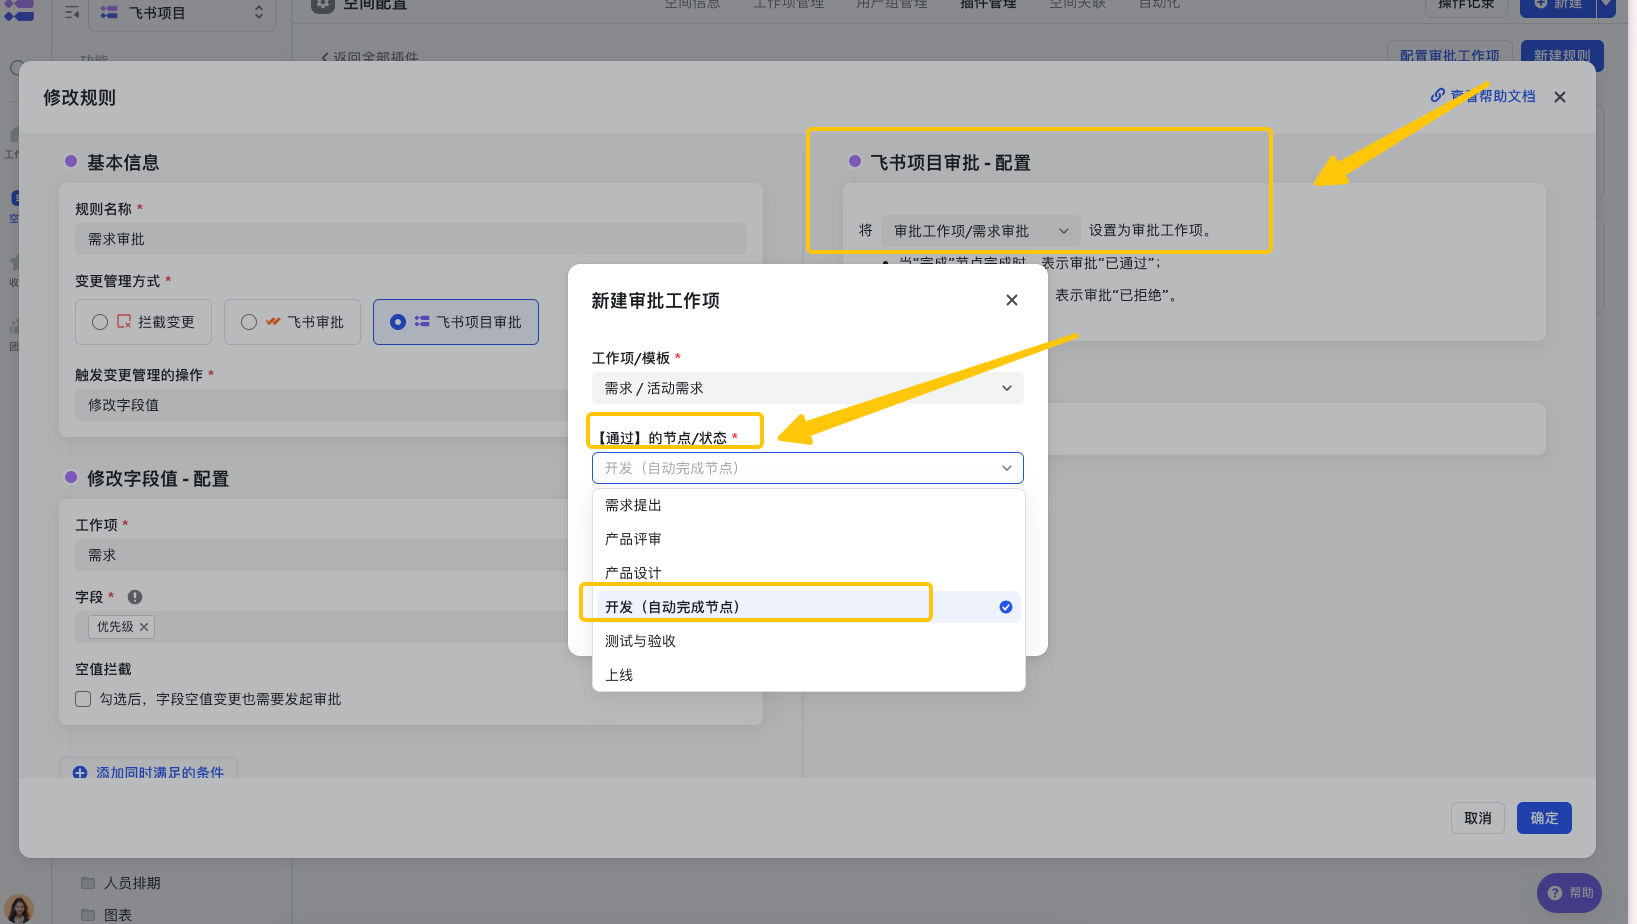1637x924 pixels.
Task: Choose 产品评审 from the node list
Action: pos(808,539)
